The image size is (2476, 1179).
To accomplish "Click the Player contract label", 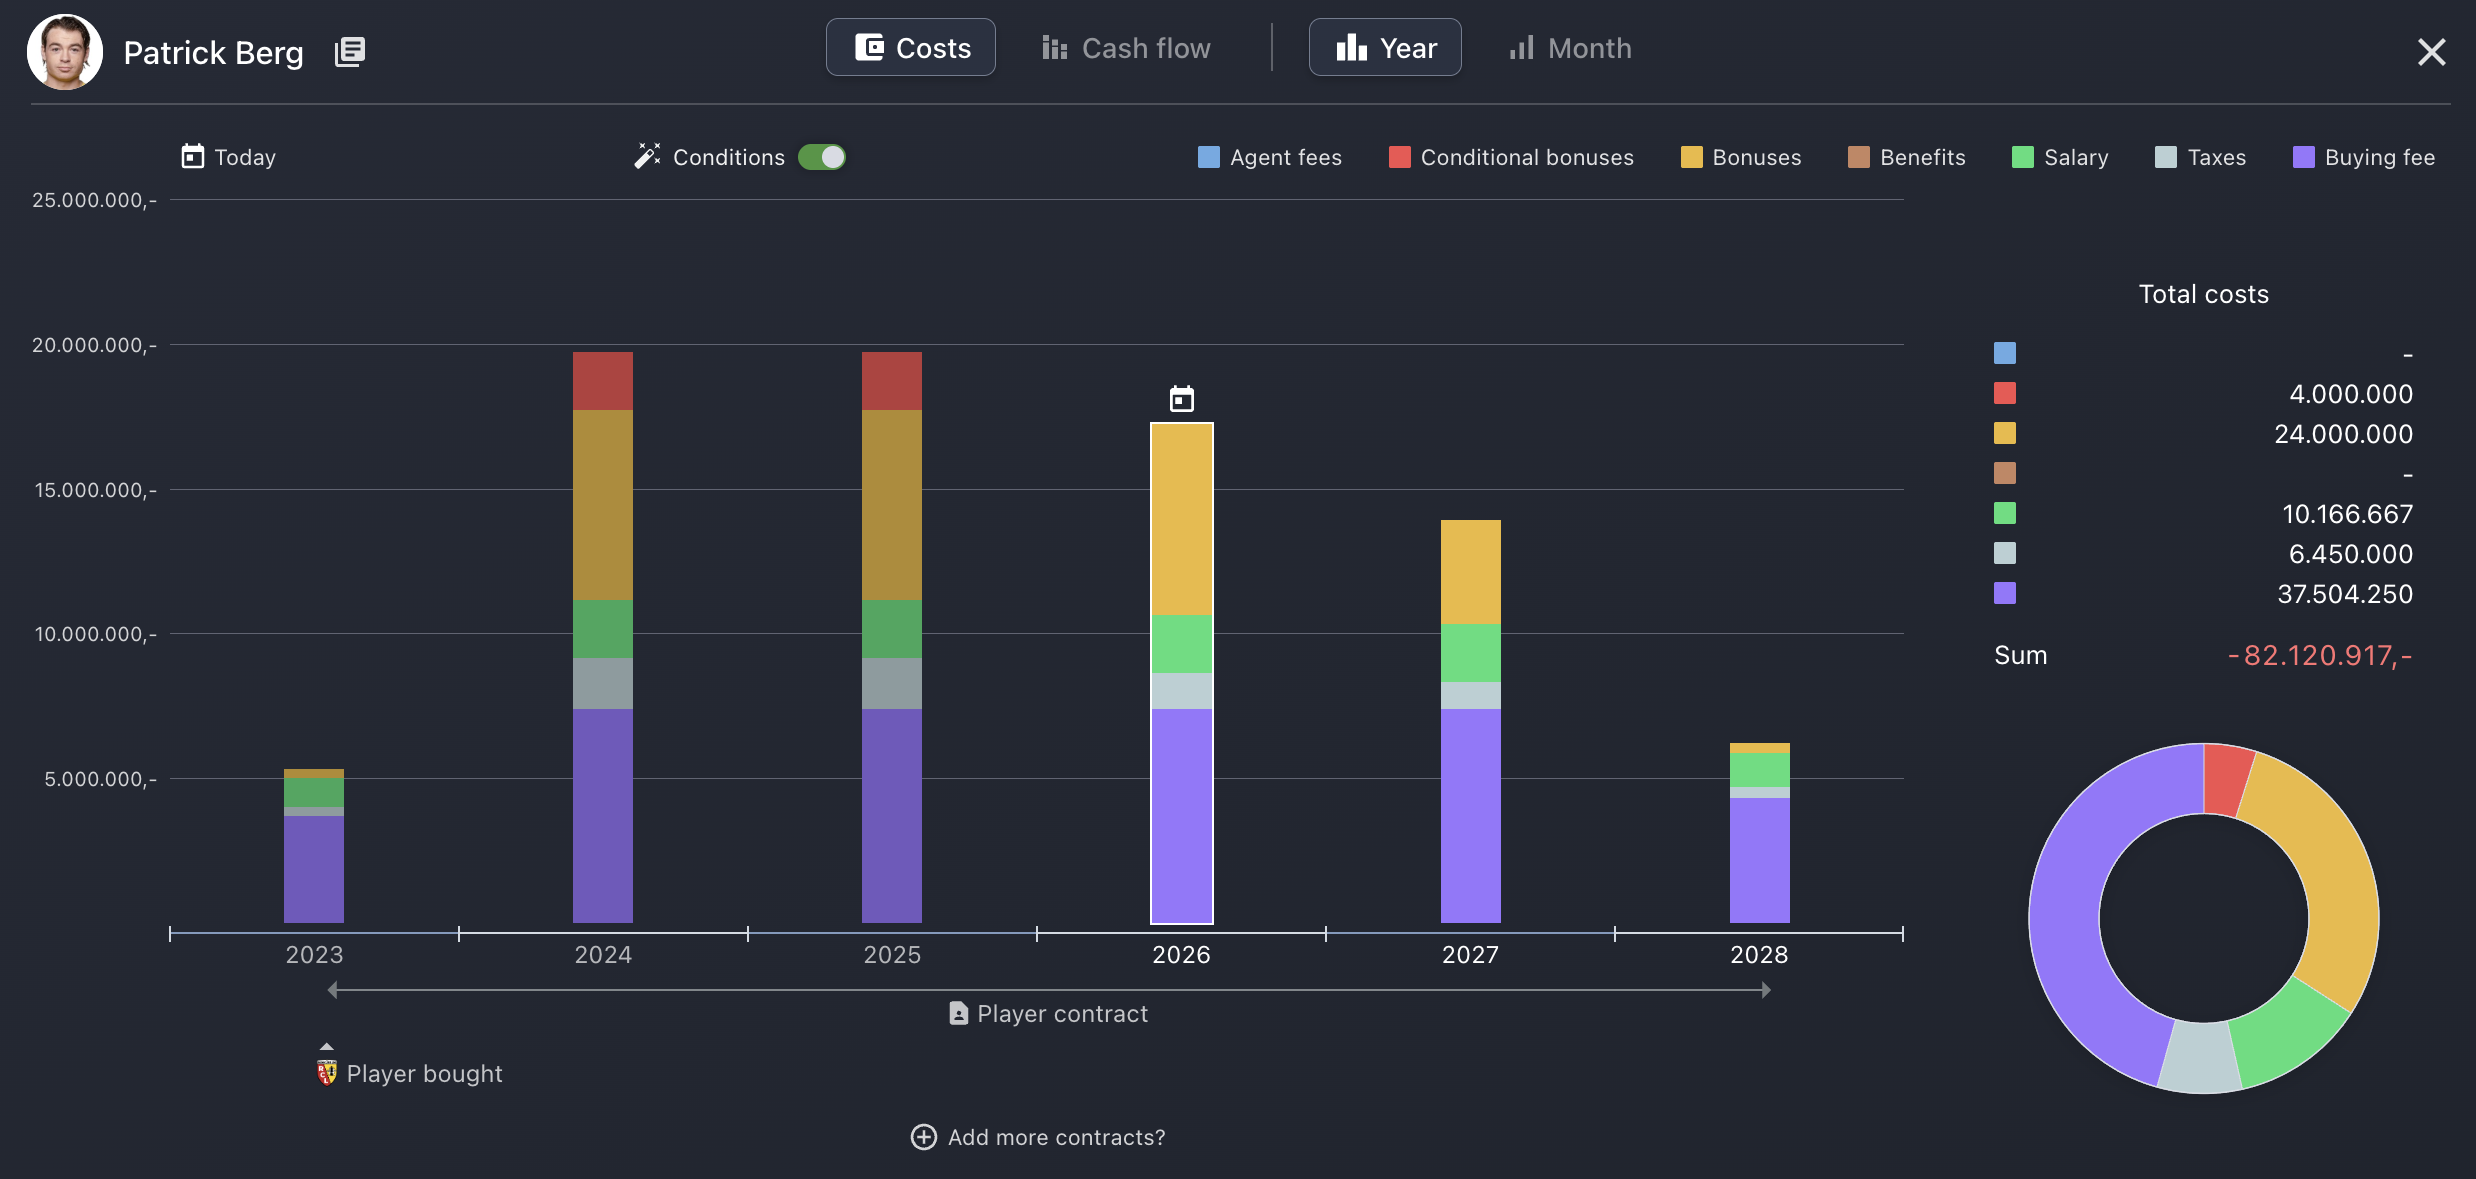I will (x=1062, y=1014).
